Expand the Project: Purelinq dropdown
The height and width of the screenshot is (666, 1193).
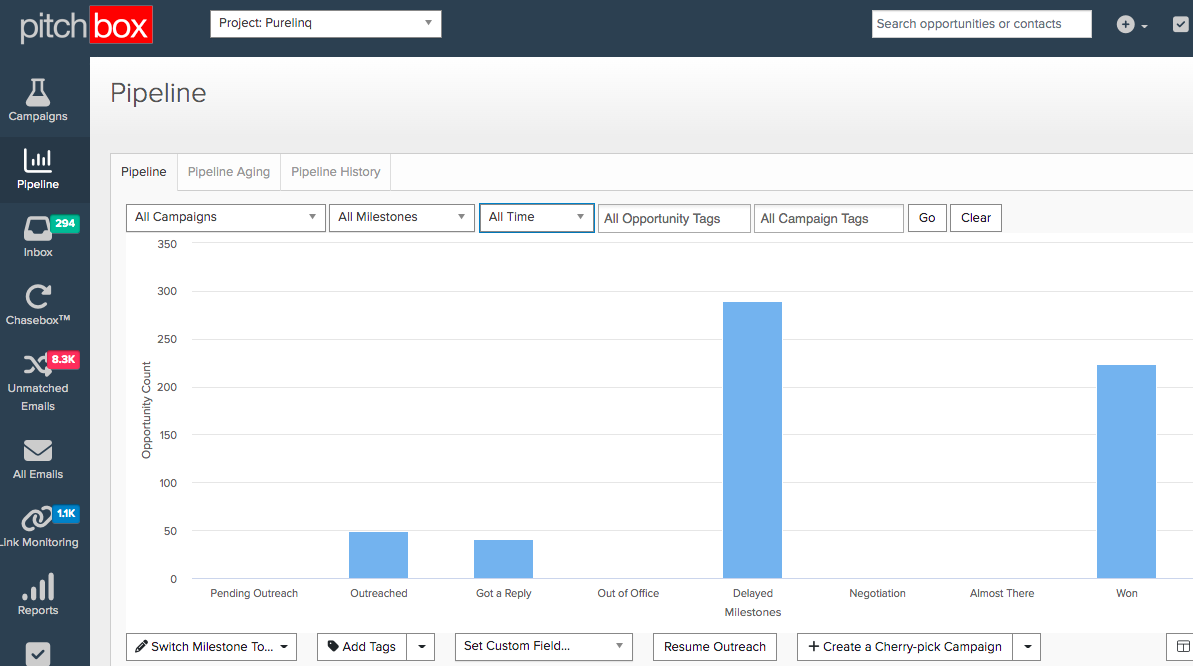coord(325,24)
